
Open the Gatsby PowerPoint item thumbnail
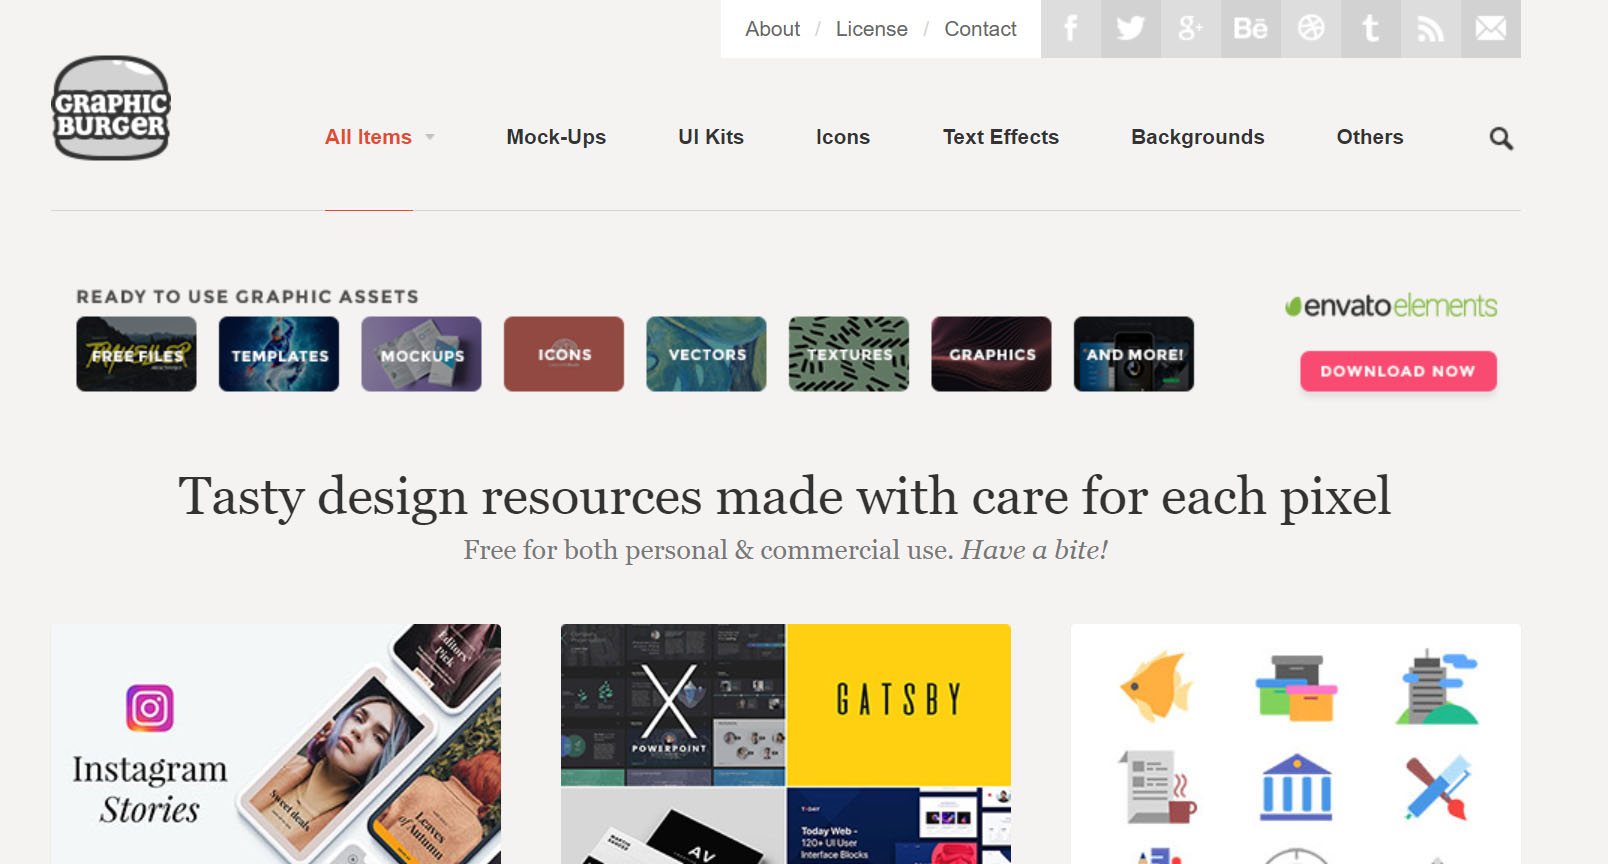tap(786, 744)
